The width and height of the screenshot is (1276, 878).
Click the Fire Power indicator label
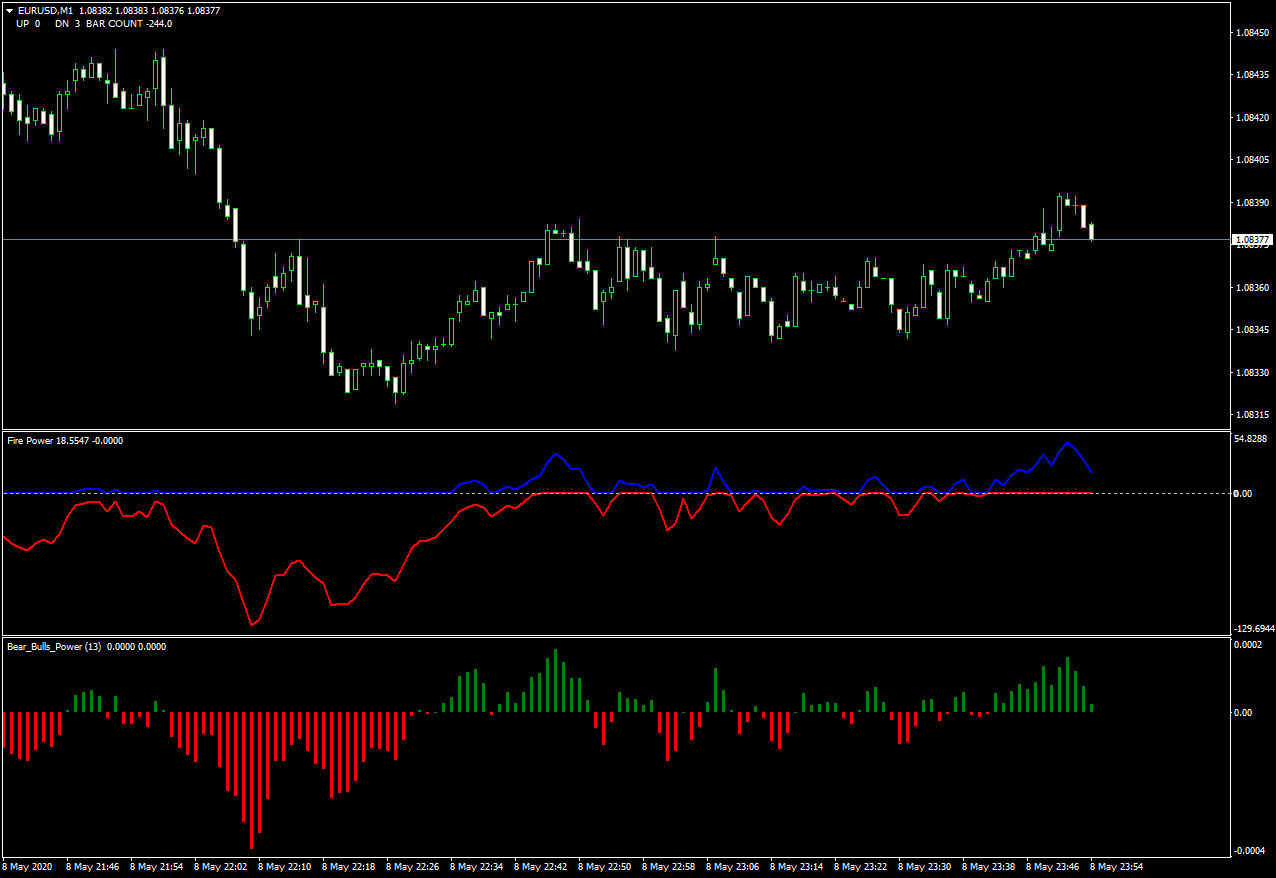click(x=32, y=440)
